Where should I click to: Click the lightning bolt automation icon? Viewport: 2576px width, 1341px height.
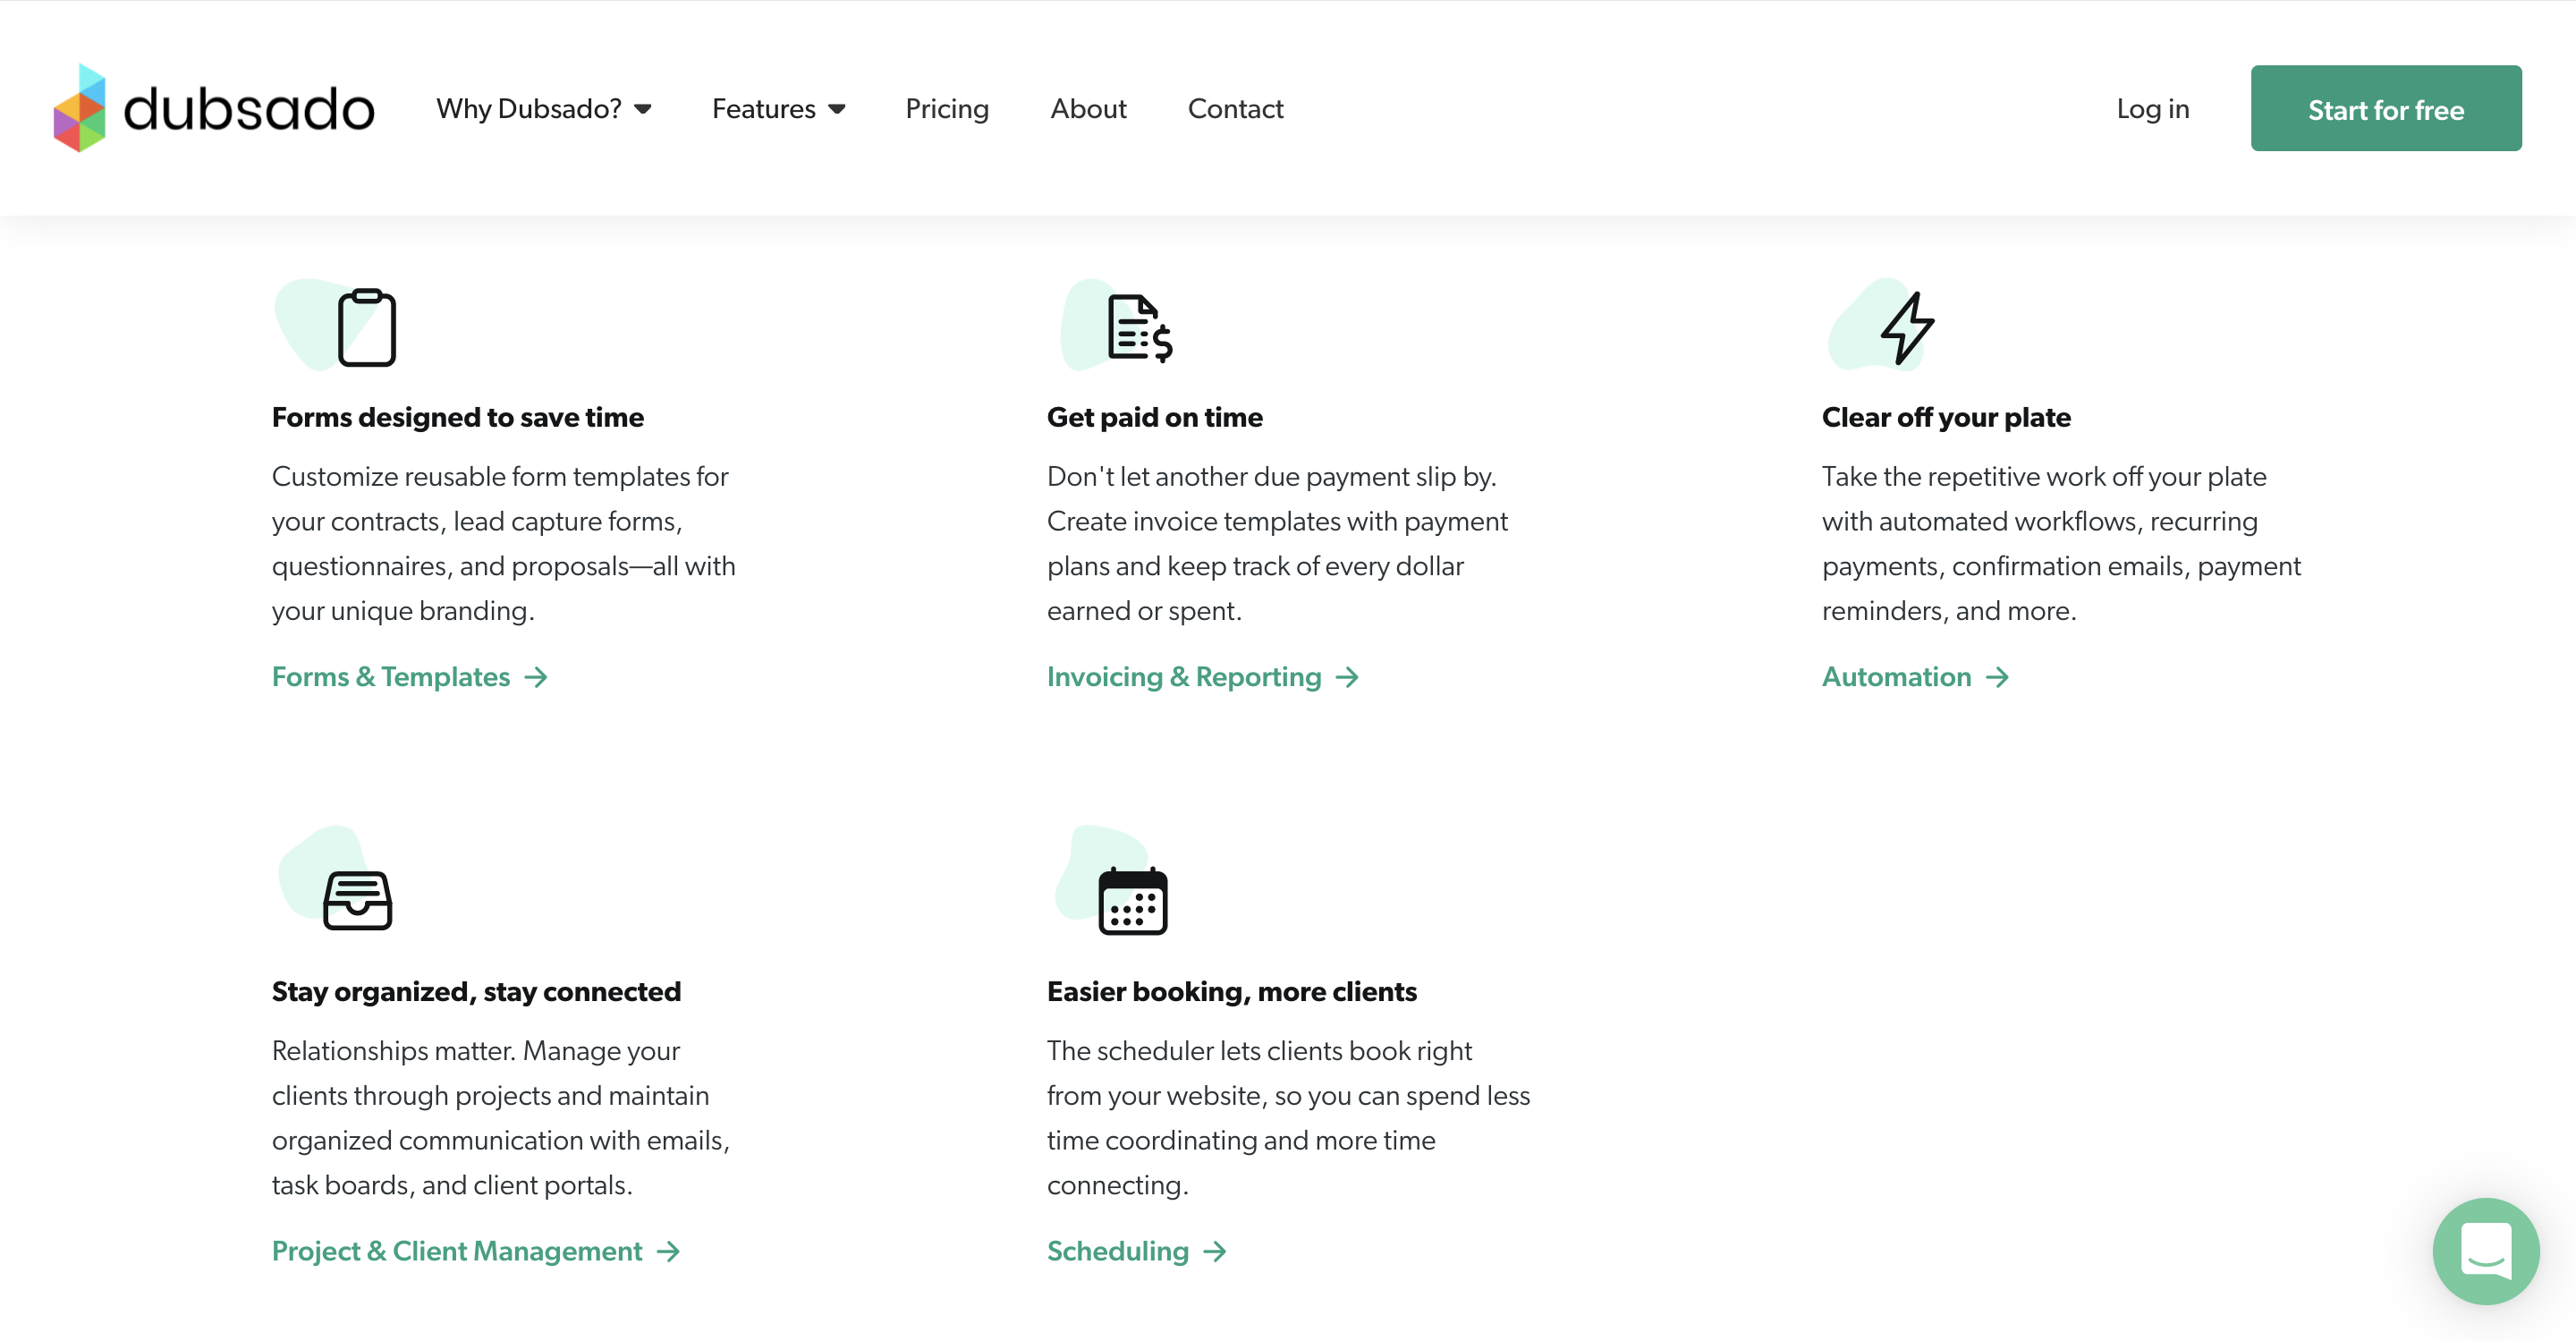pyautogui.click(x=1906, y=328)
